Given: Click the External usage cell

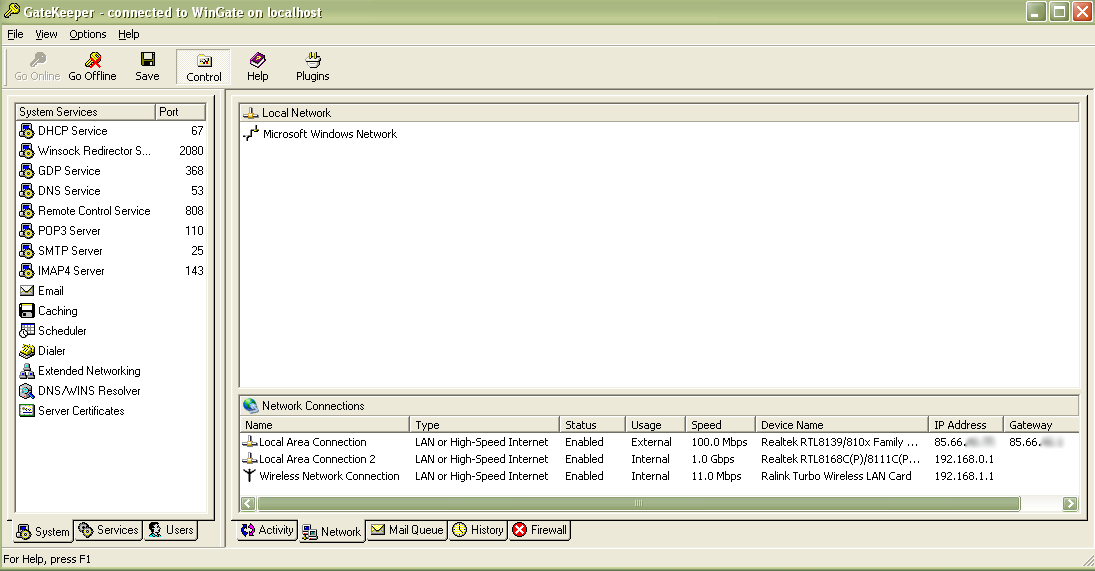Looking at the screenshot, I should pyautogui.click(x=651, y=443).
